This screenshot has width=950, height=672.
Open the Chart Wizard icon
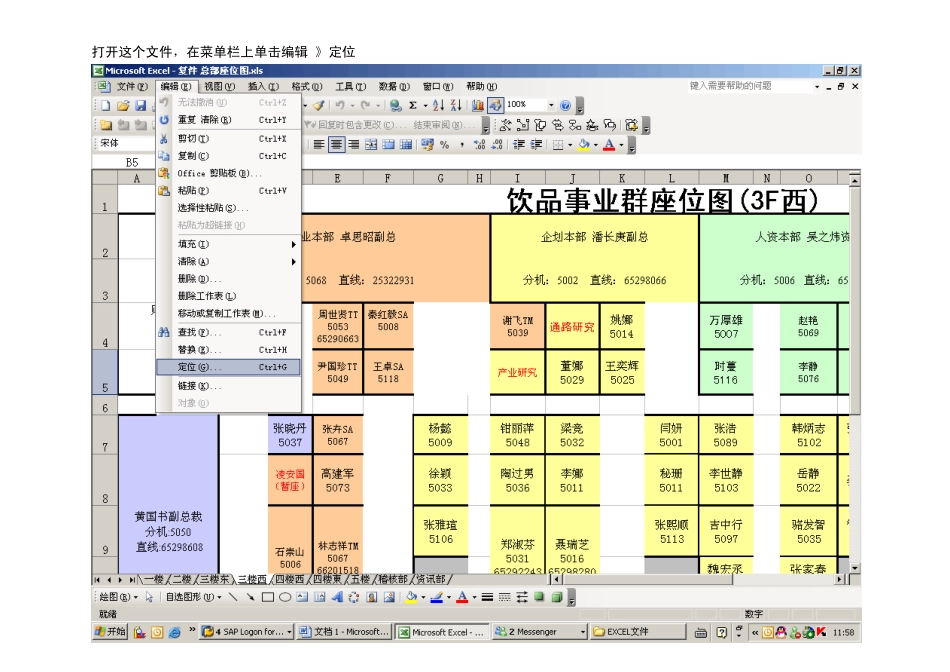[478, 105]
